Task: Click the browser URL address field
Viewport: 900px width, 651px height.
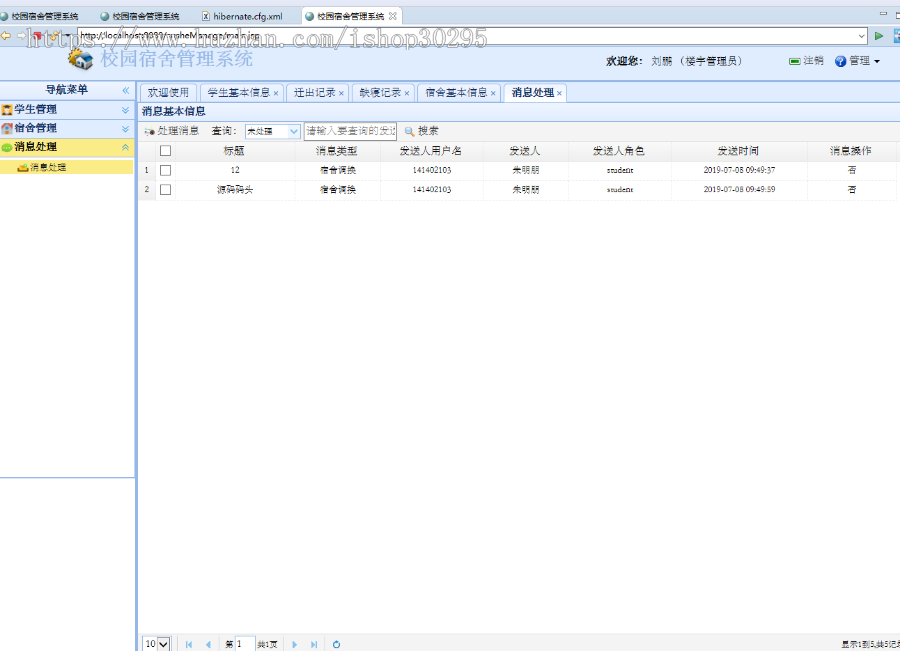Action: (466, 36)
